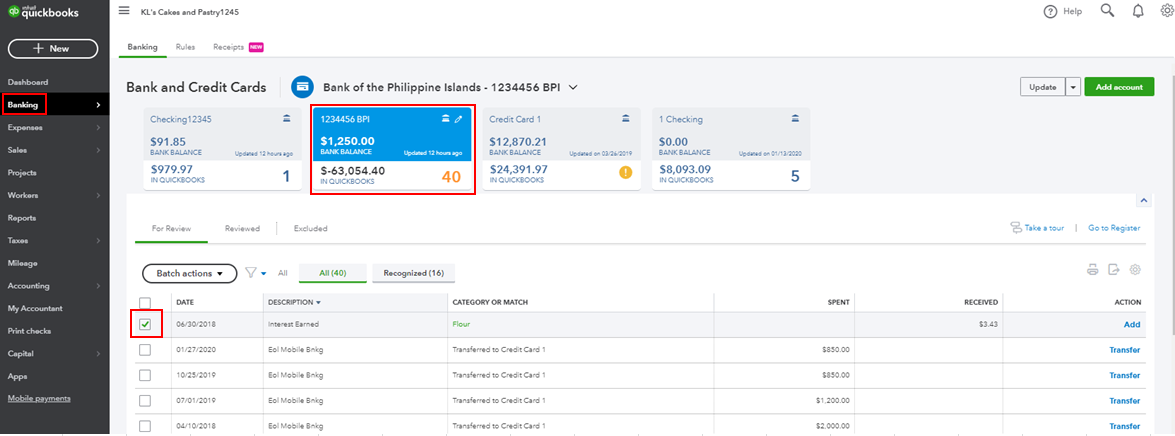Open Projects in the sidebar

[22, 173]
